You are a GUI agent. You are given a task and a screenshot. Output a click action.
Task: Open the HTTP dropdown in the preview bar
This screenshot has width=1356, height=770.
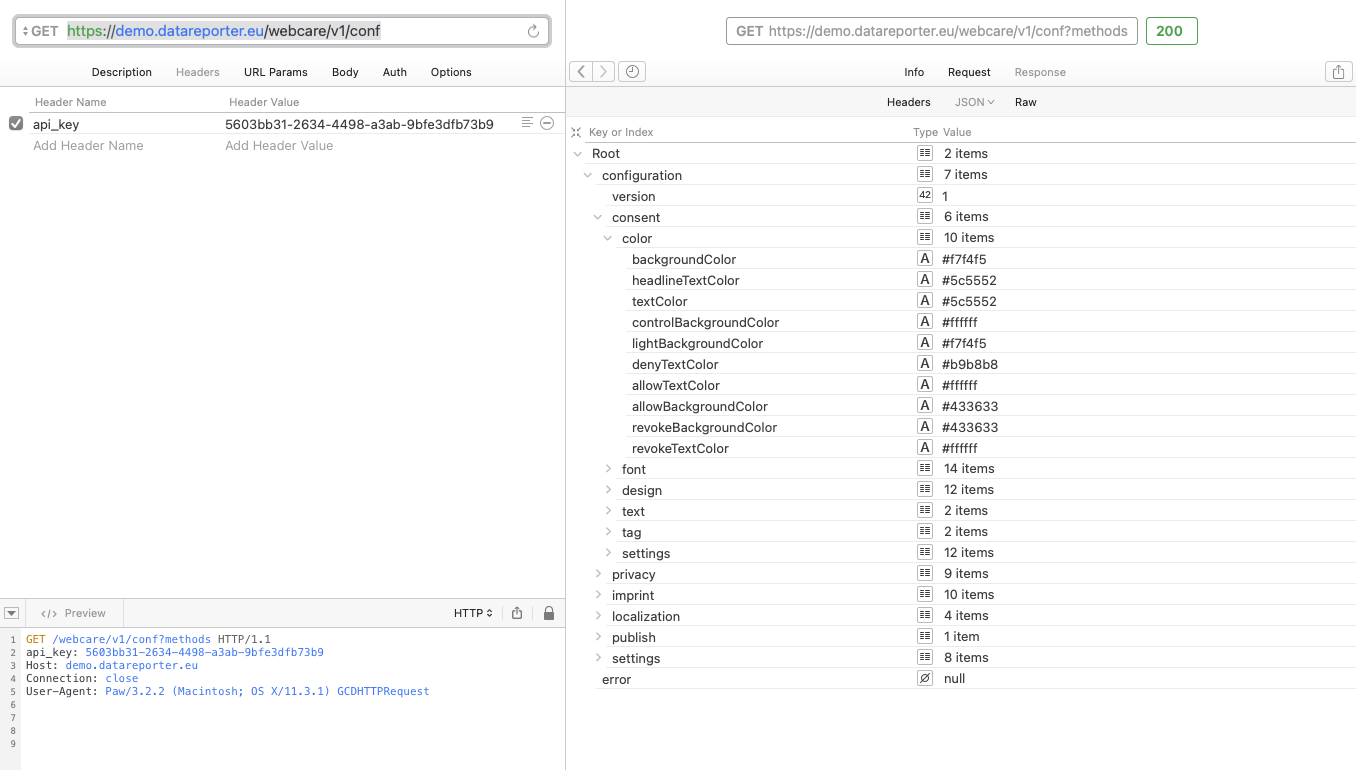point(473,613)
